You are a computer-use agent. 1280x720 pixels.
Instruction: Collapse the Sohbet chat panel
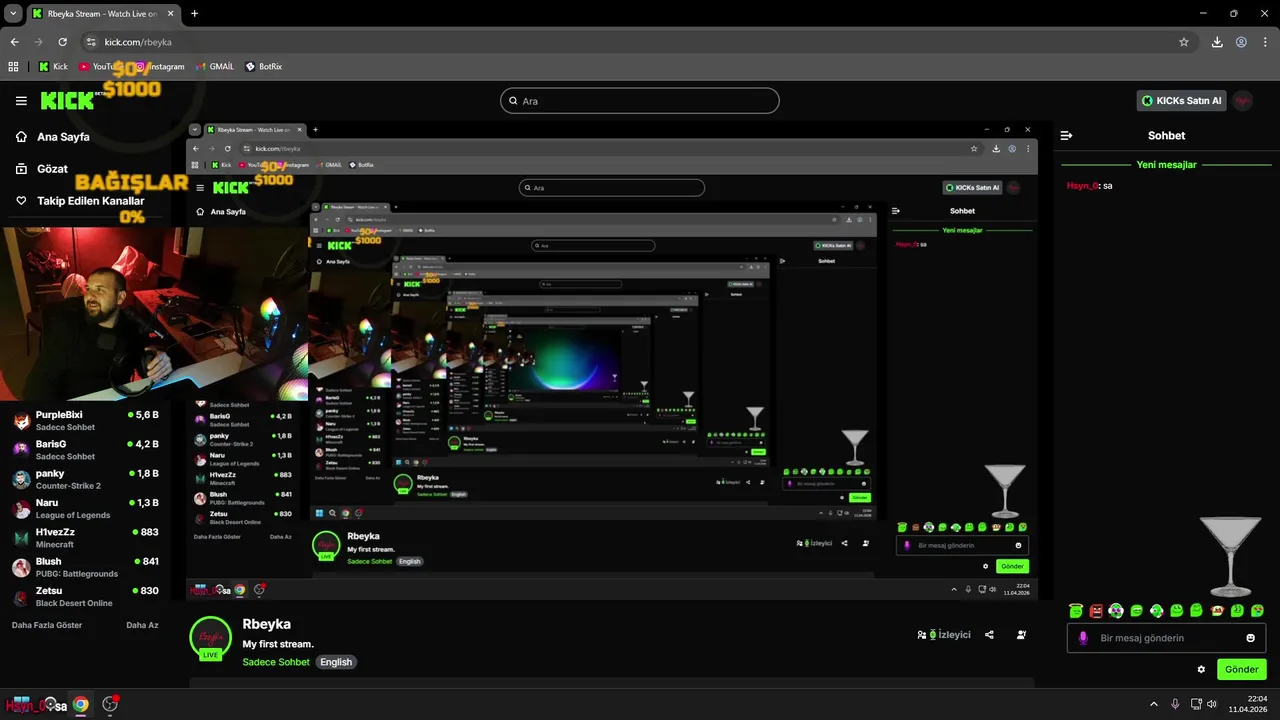1066,135
